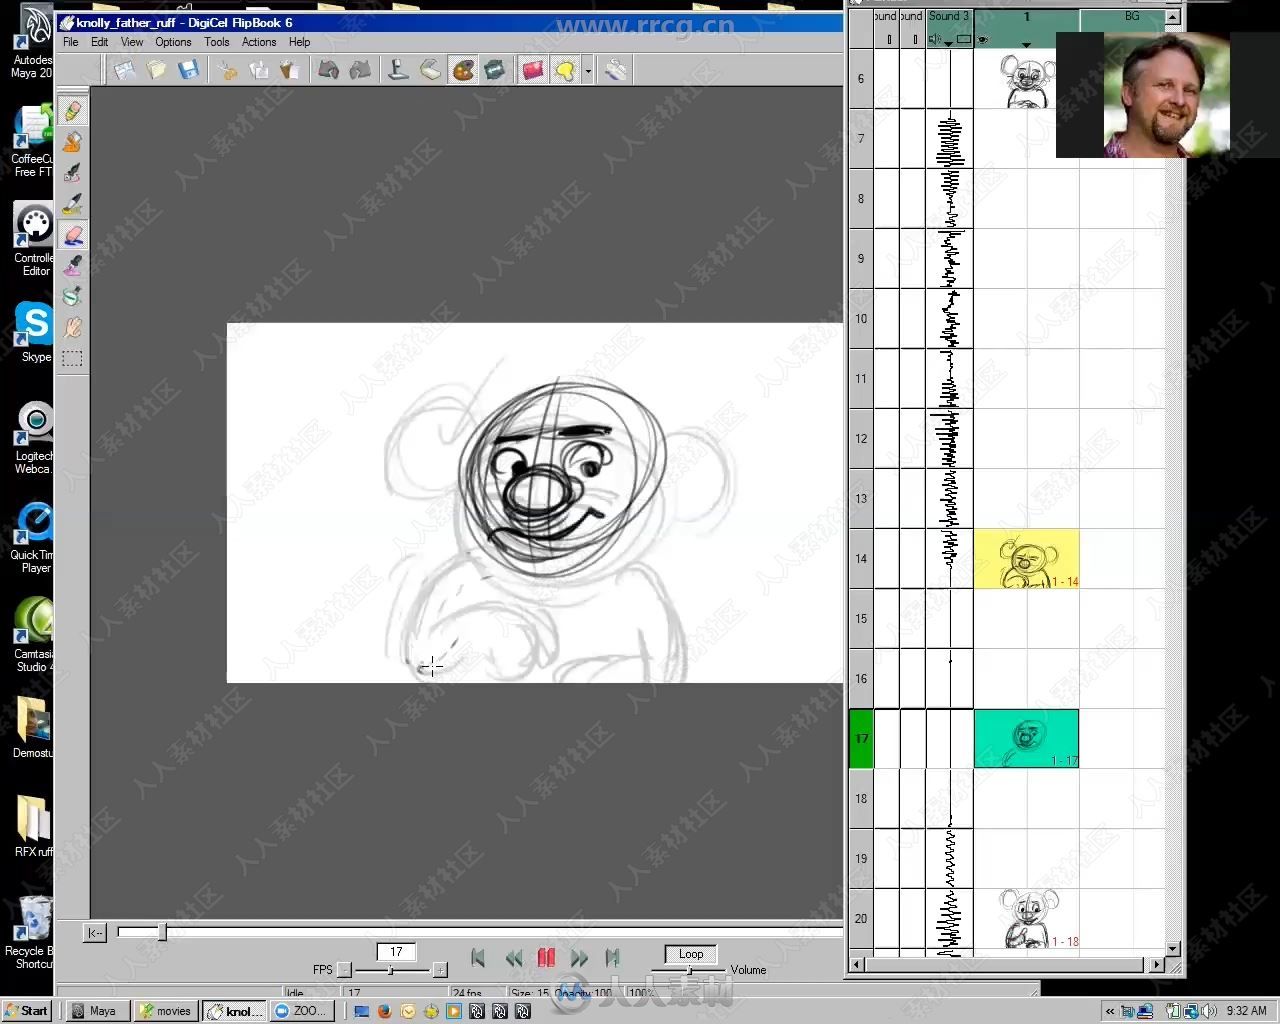Image resolution: width=1280 pixels, height=1024 pixels.
Task: Click the frame number field showing 17
Action: 396,952
